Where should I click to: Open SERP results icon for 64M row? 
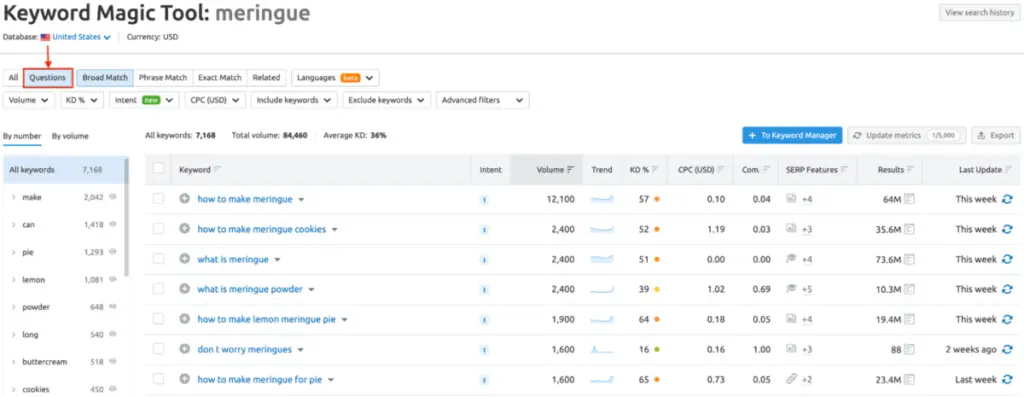[909, 199]
